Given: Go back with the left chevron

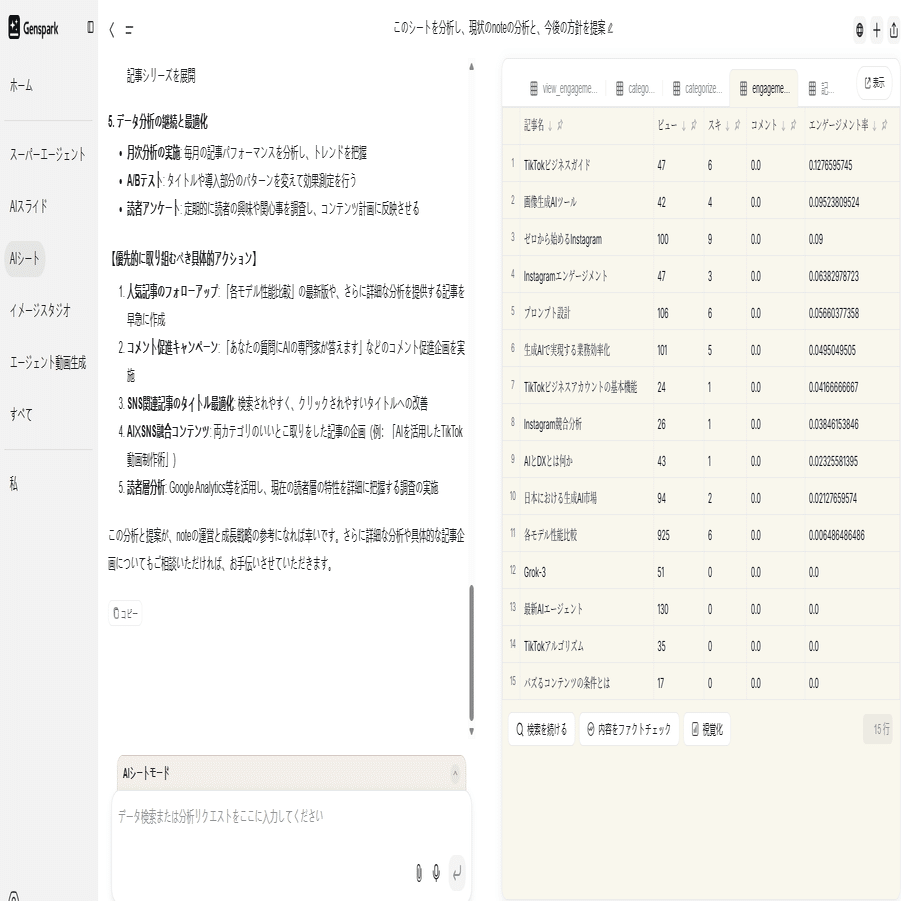Looking at the screenshot, I should tap(112, 29).
